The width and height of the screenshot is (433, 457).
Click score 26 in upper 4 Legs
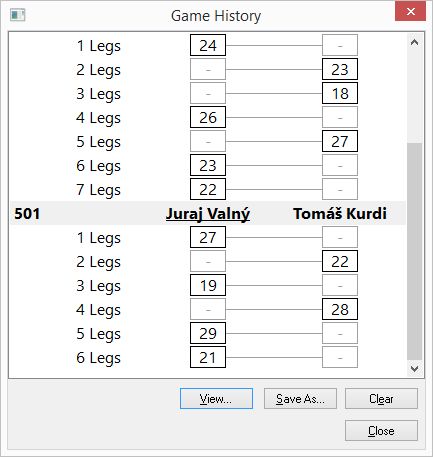pos(208,117)
